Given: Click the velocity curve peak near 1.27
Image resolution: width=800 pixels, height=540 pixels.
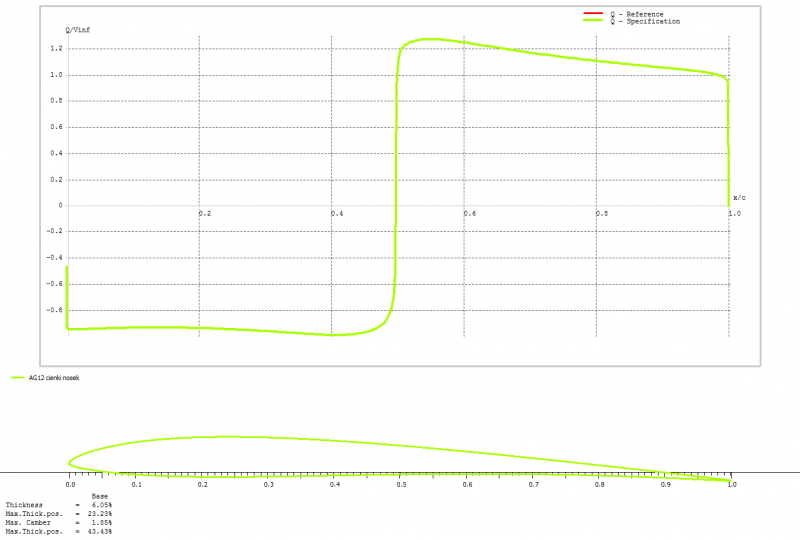Looking at the screenshot, I should click(x=430, y=39).
